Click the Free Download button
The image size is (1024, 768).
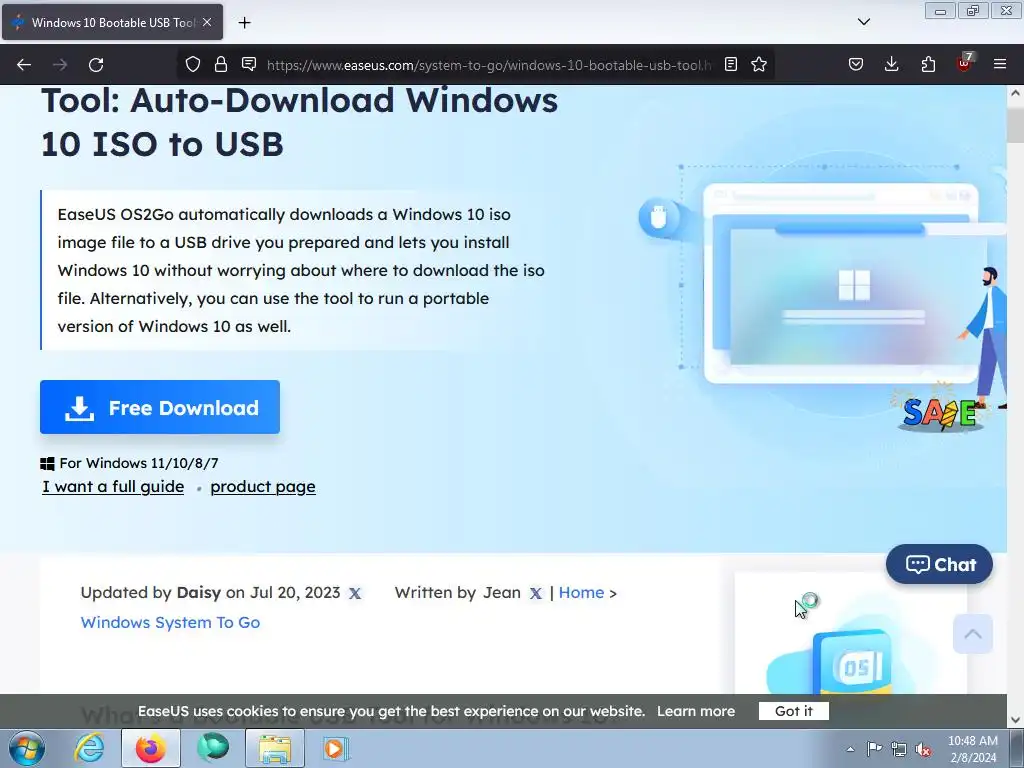[160, 407]
